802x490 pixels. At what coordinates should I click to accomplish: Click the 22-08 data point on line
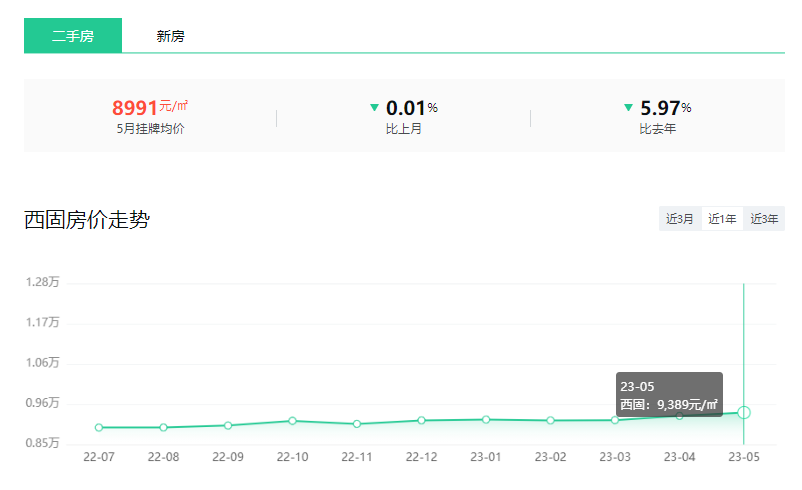[x=163, y=427]
